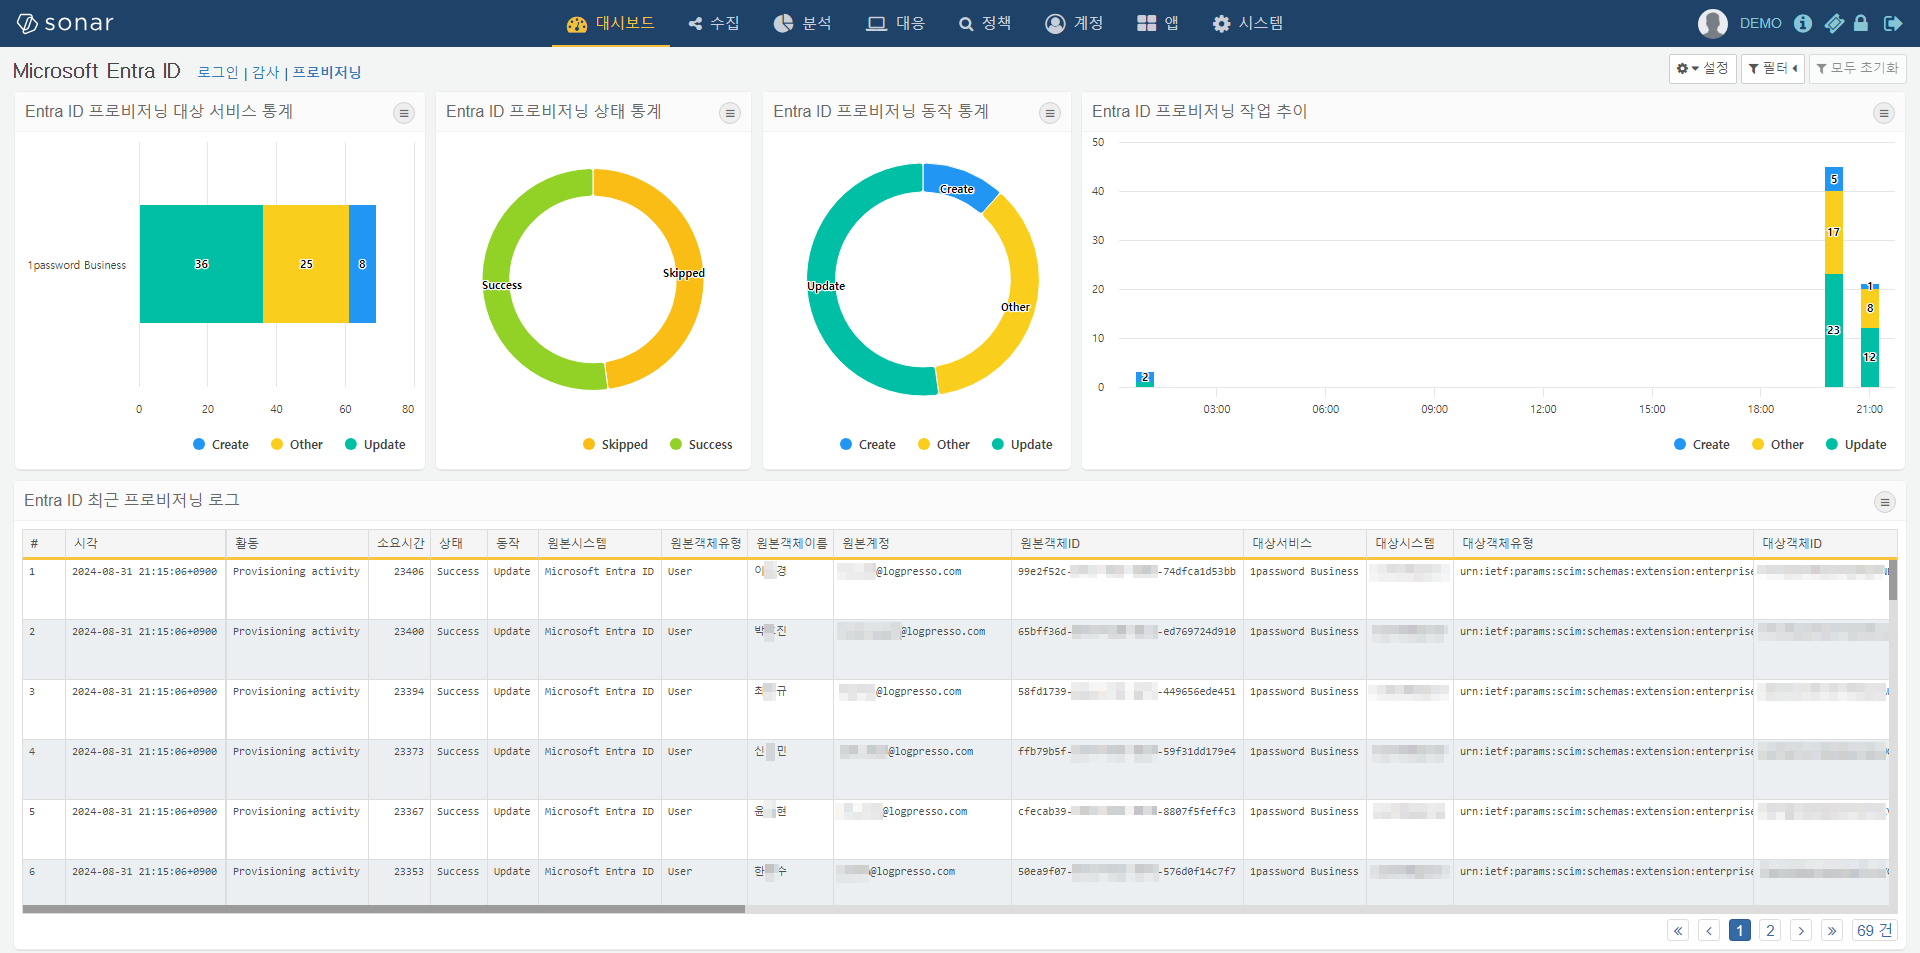Open menu of 작업 추이 widget

1884,113
